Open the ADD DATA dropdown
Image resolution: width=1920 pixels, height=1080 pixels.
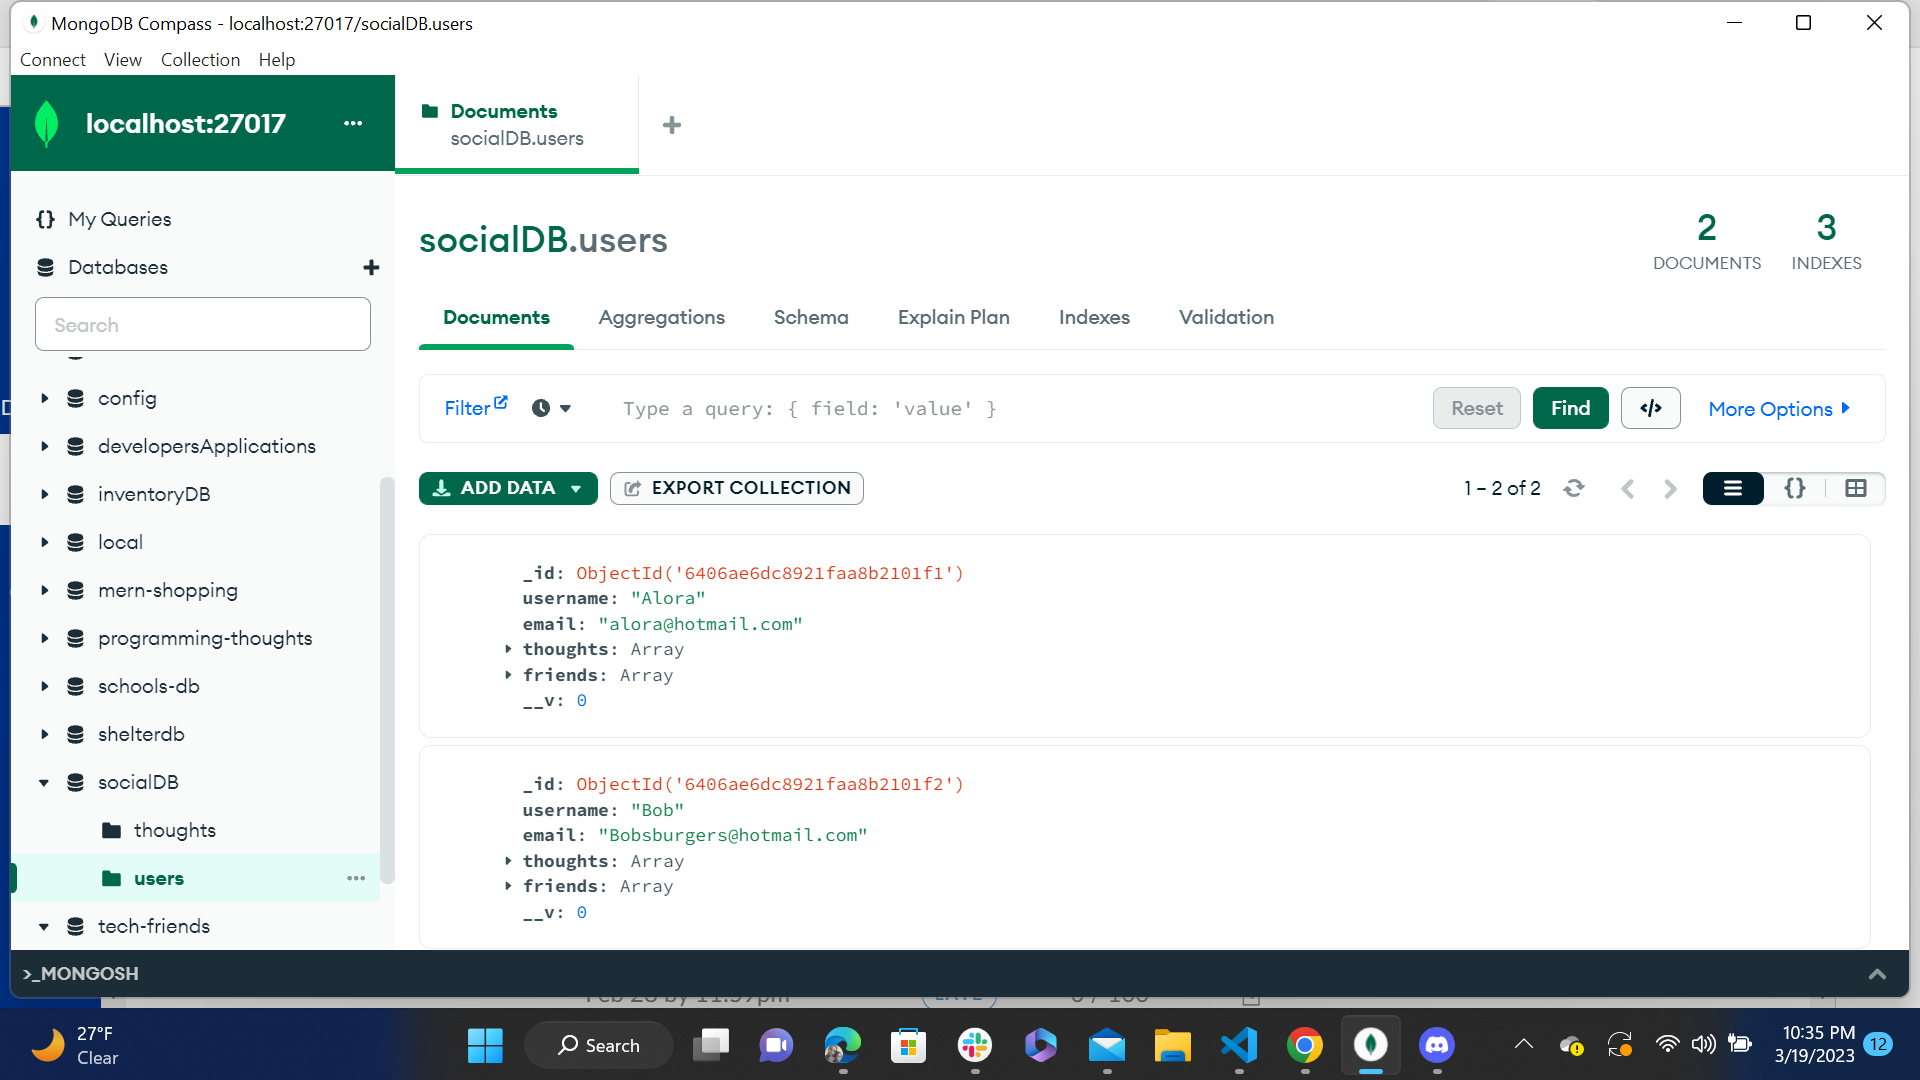[x=577, y=488]
